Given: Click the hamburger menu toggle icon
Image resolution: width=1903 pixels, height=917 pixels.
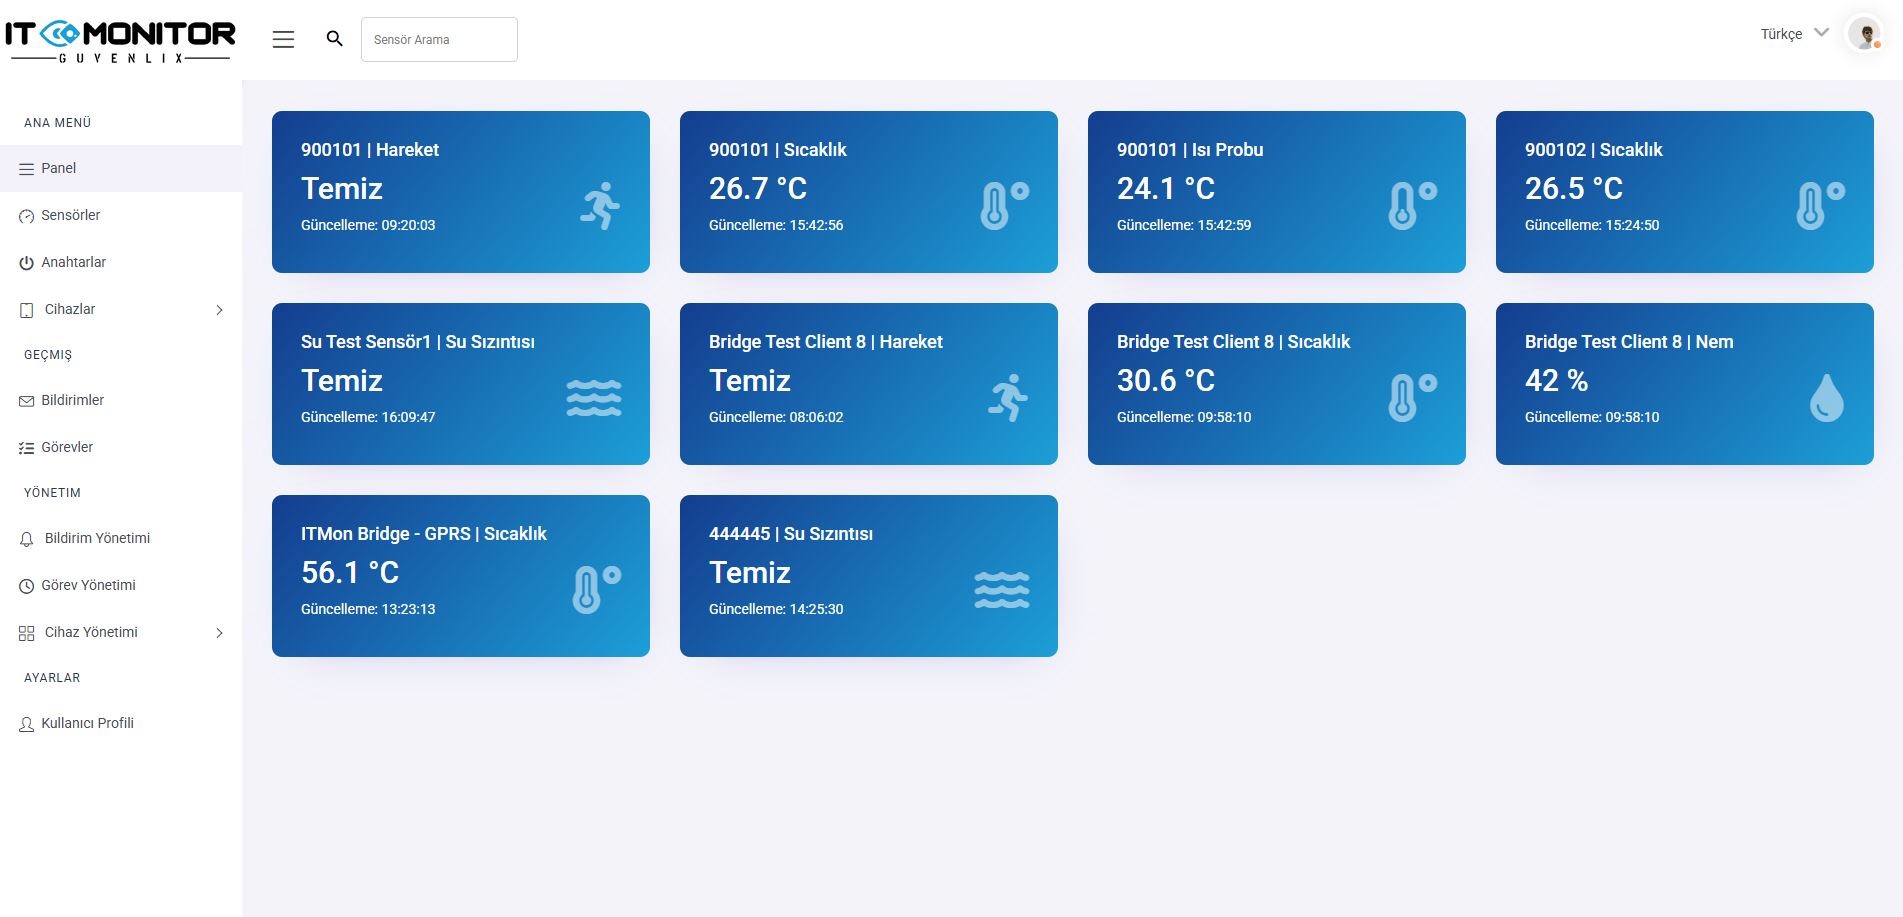Looking at the screenshot, I should [x=283, y=39].
